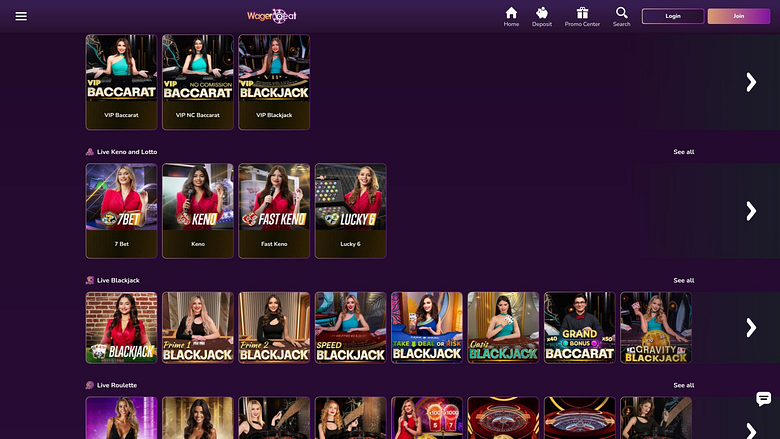Screen dimensions: 780x439
Task: Advance the Live Blackjack carousel
Action: pyautogui.click(x=751, y=328)
